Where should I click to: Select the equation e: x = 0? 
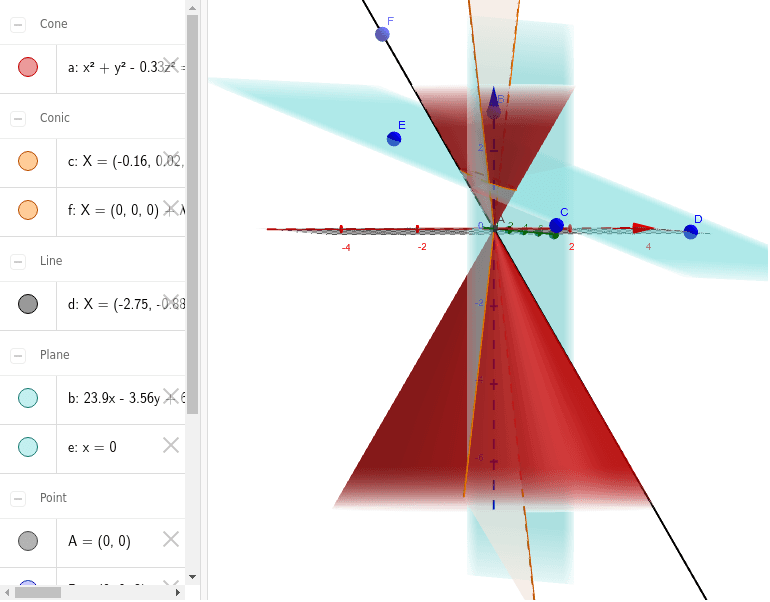(x=92, y=447)
